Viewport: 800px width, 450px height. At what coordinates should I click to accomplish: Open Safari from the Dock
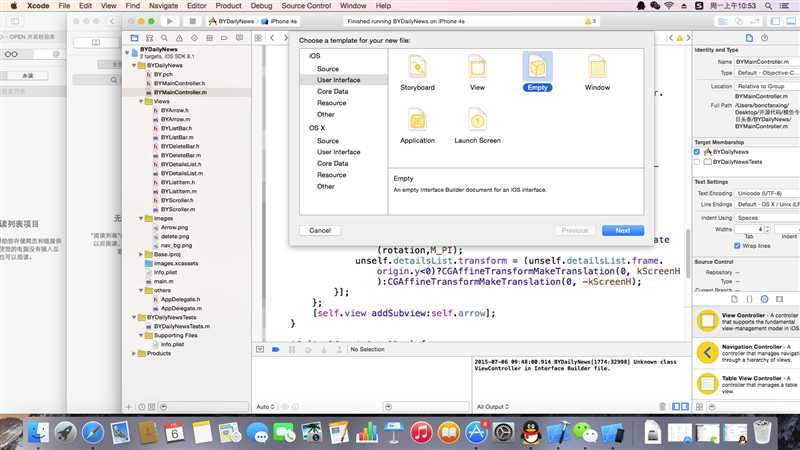click(93, 433)
